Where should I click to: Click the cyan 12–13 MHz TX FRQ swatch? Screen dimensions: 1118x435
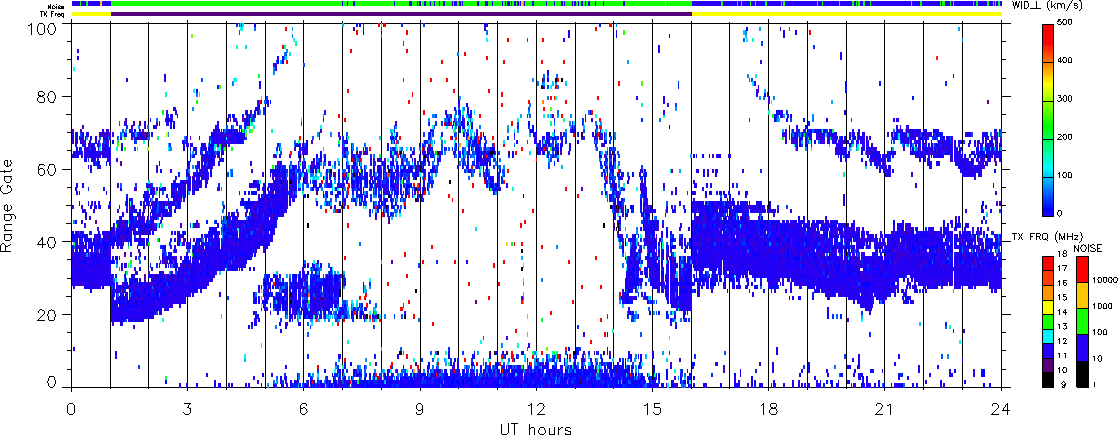click(x=1048, y=337)
